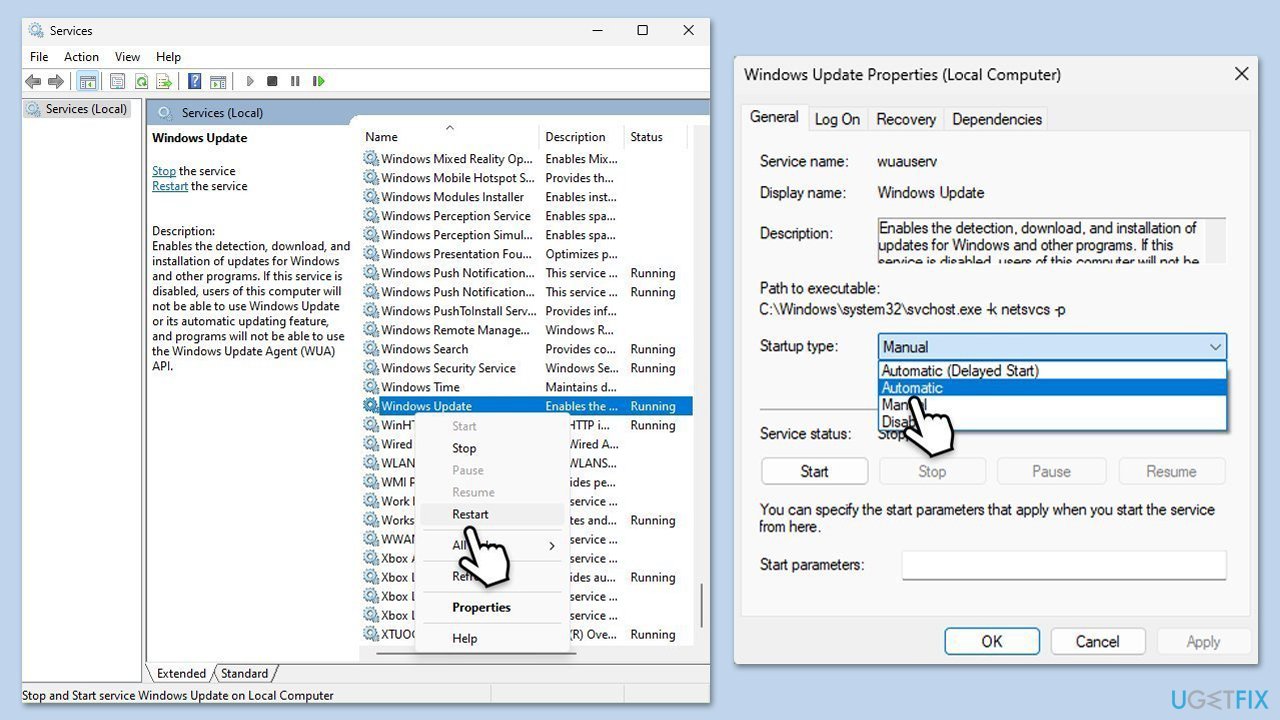Switch to the Standard view tab

[x=244, y=673]
